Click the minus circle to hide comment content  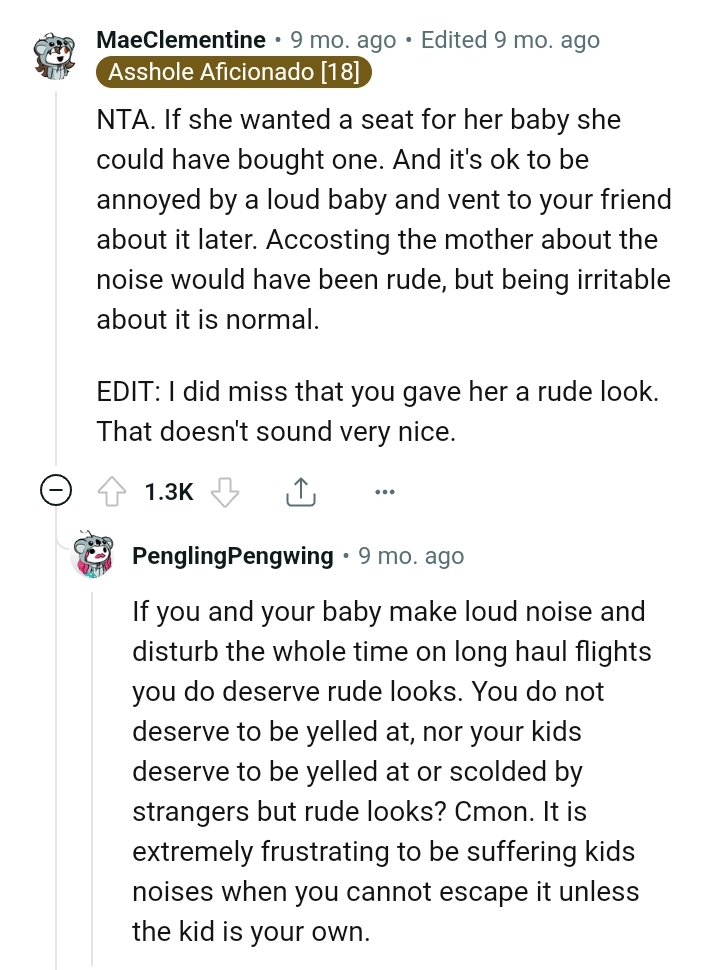click(57, 491)
